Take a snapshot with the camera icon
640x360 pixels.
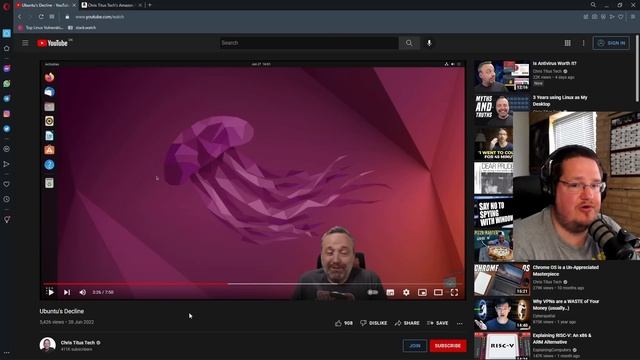click(594, 17)
